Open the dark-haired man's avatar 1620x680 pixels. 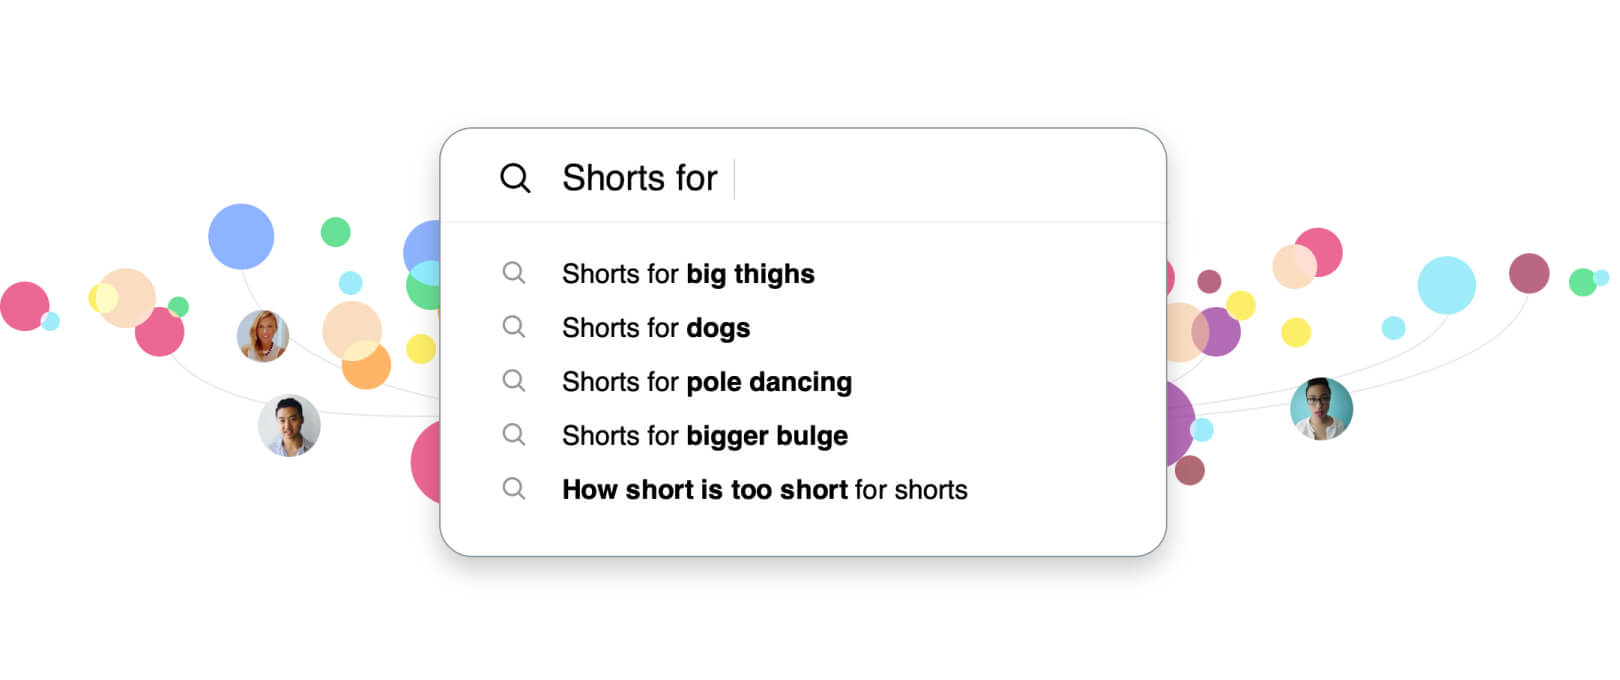point(289,425)
